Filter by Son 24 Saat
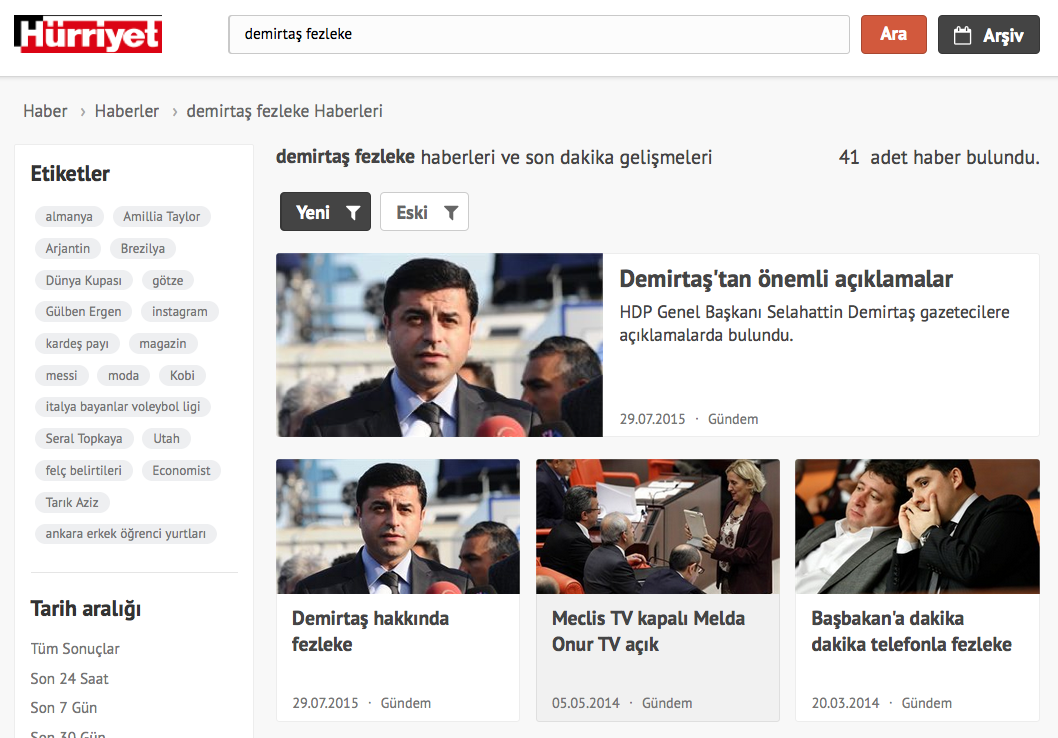 69,678
